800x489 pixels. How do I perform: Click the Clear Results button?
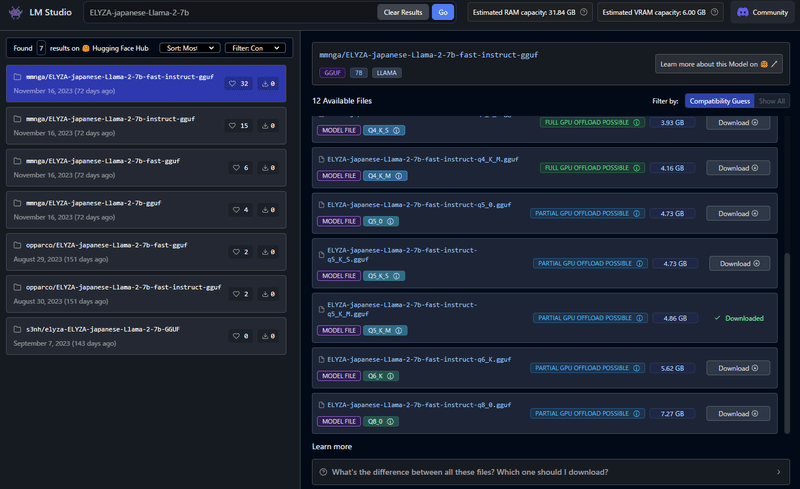click(x=403, y=12)
